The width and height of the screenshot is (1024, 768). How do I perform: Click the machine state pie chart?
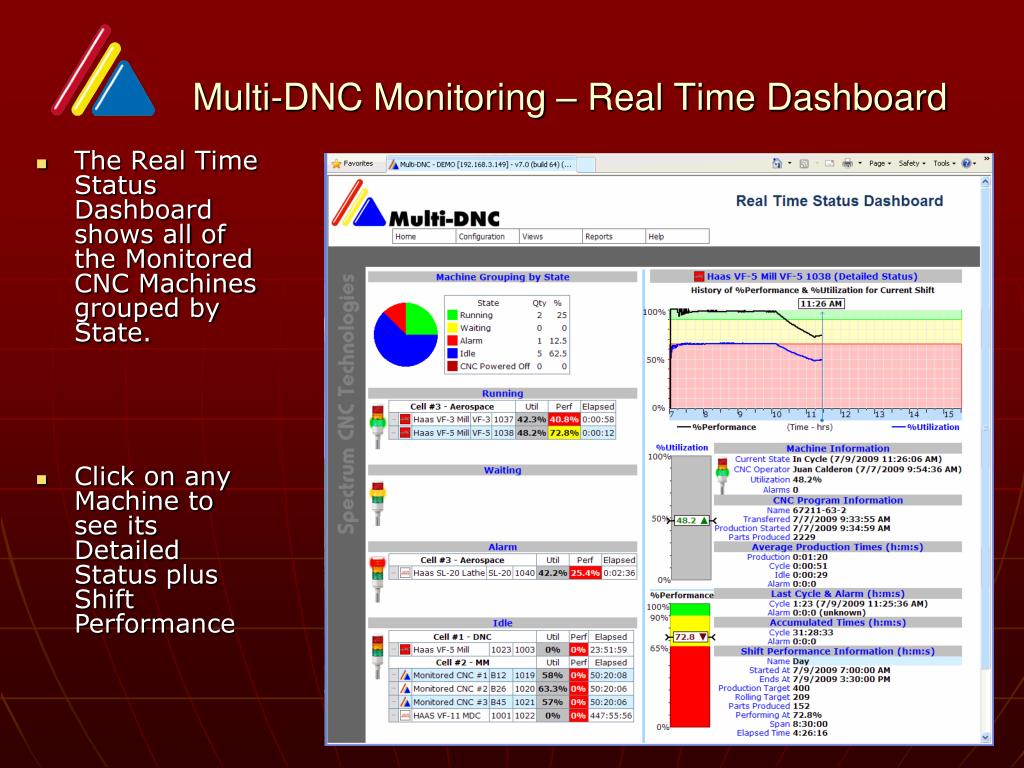pos(406,334)
